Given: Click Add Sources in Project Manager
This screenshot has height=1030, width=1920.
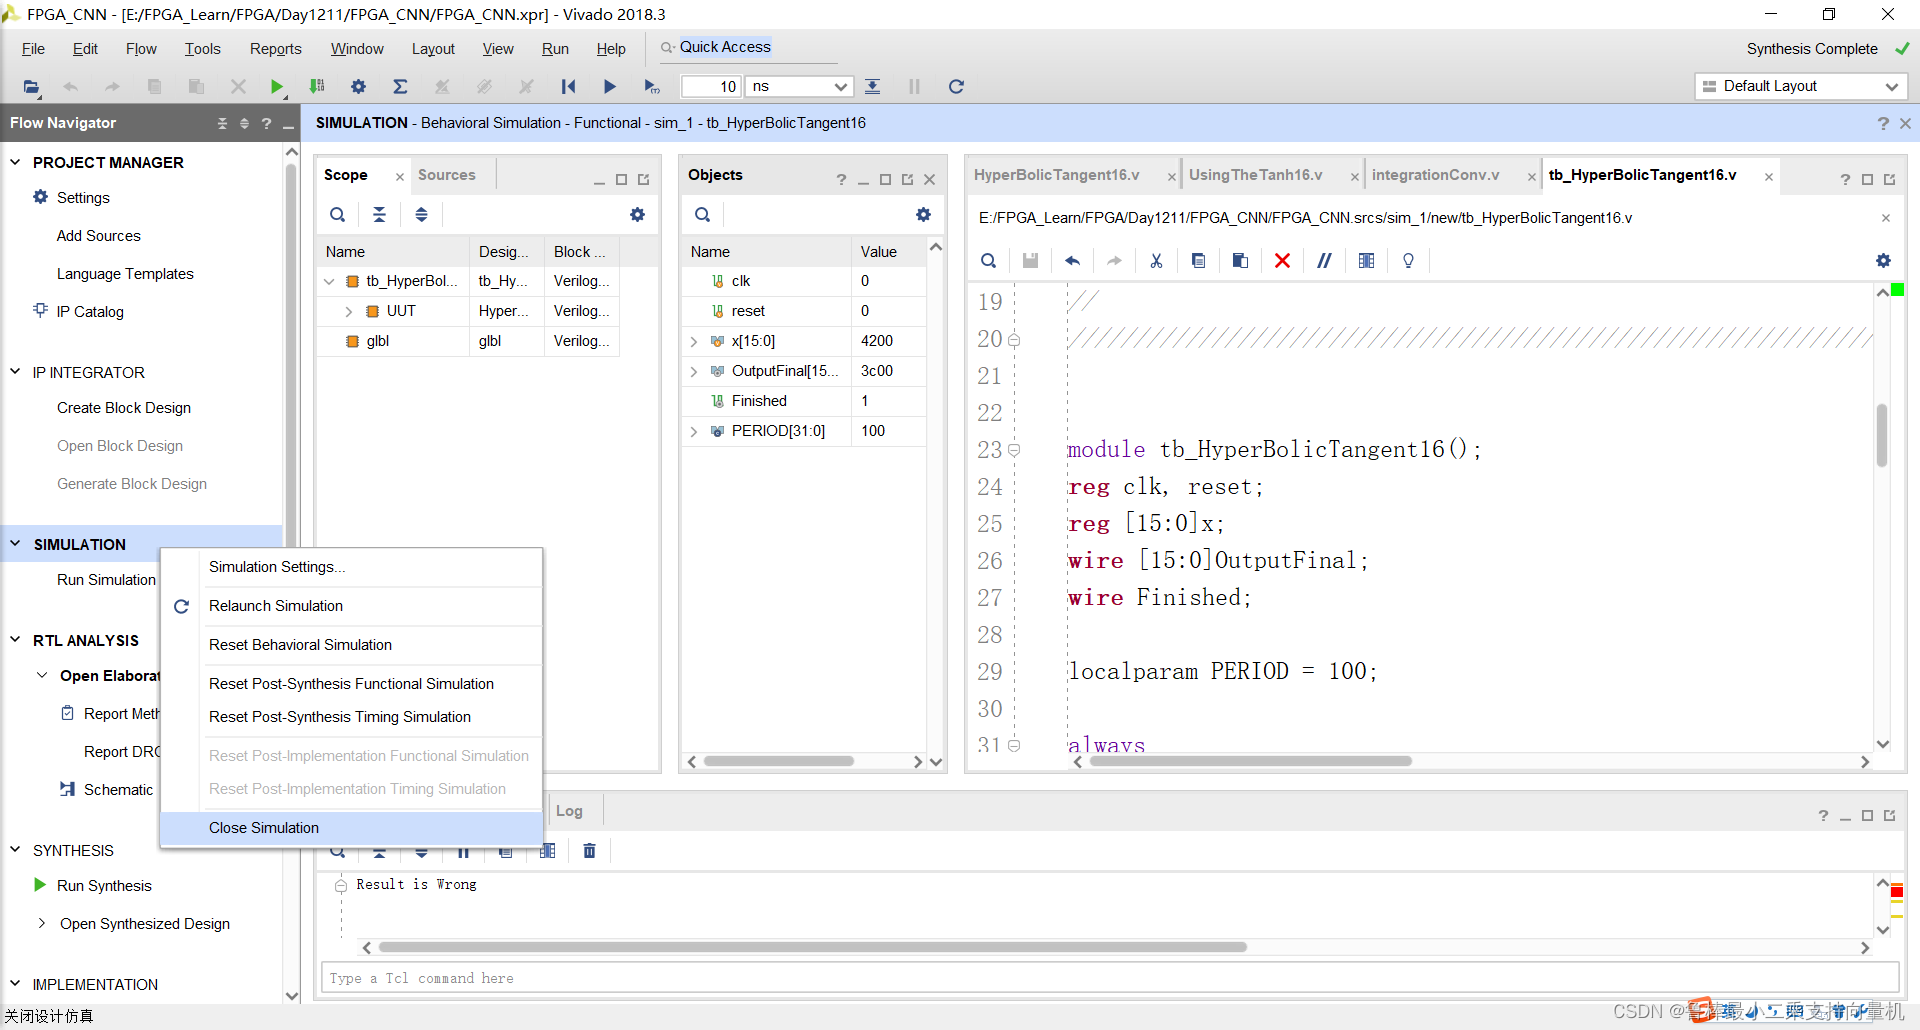Looking at the screenshot, I should coord(99,236).
